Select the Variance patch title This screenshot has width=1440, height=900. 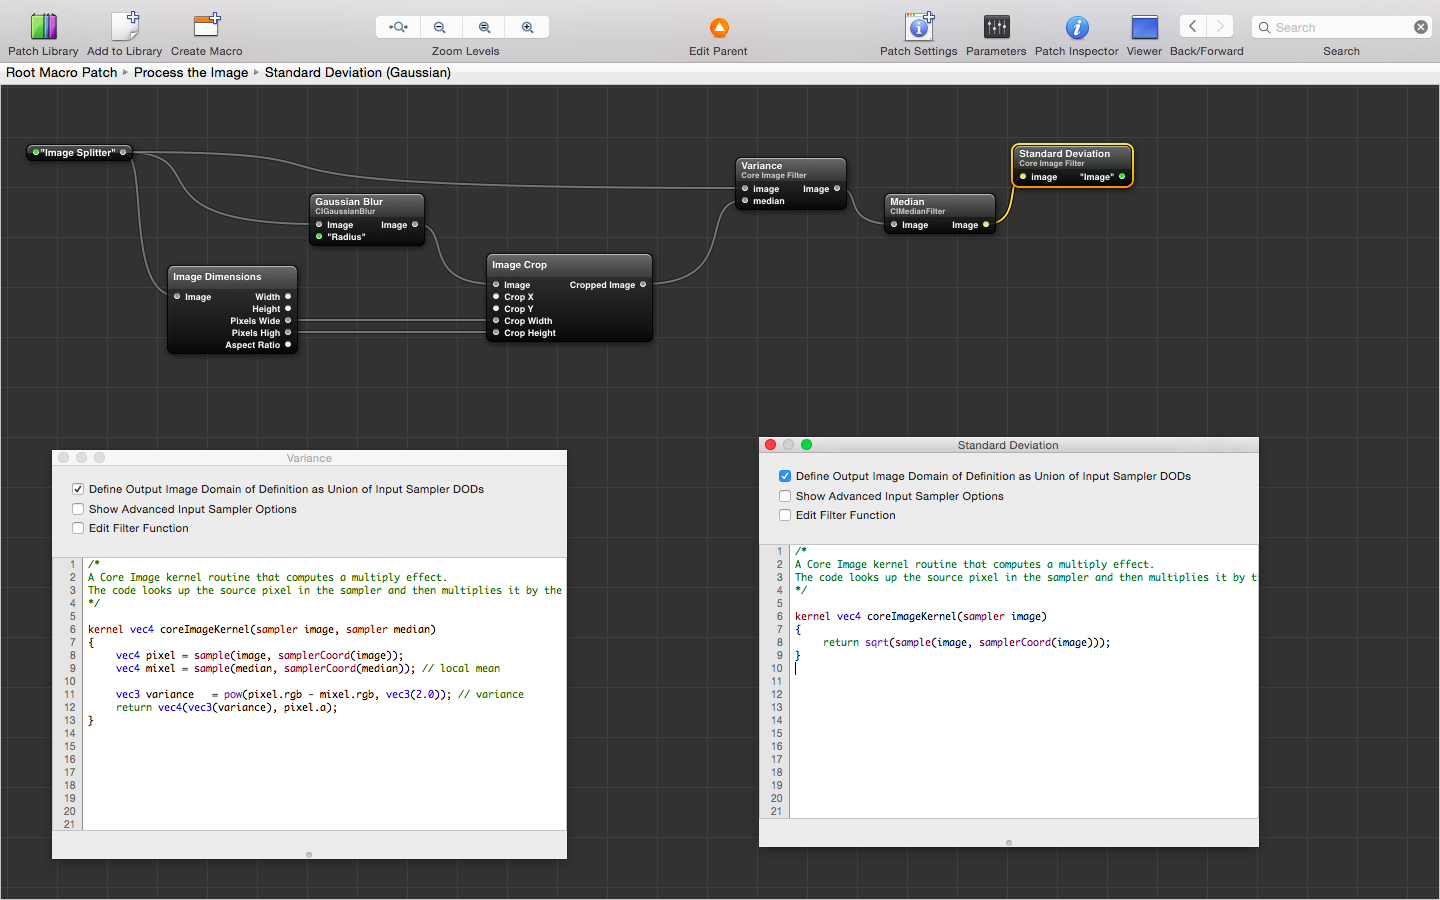[x=762, y=166]
